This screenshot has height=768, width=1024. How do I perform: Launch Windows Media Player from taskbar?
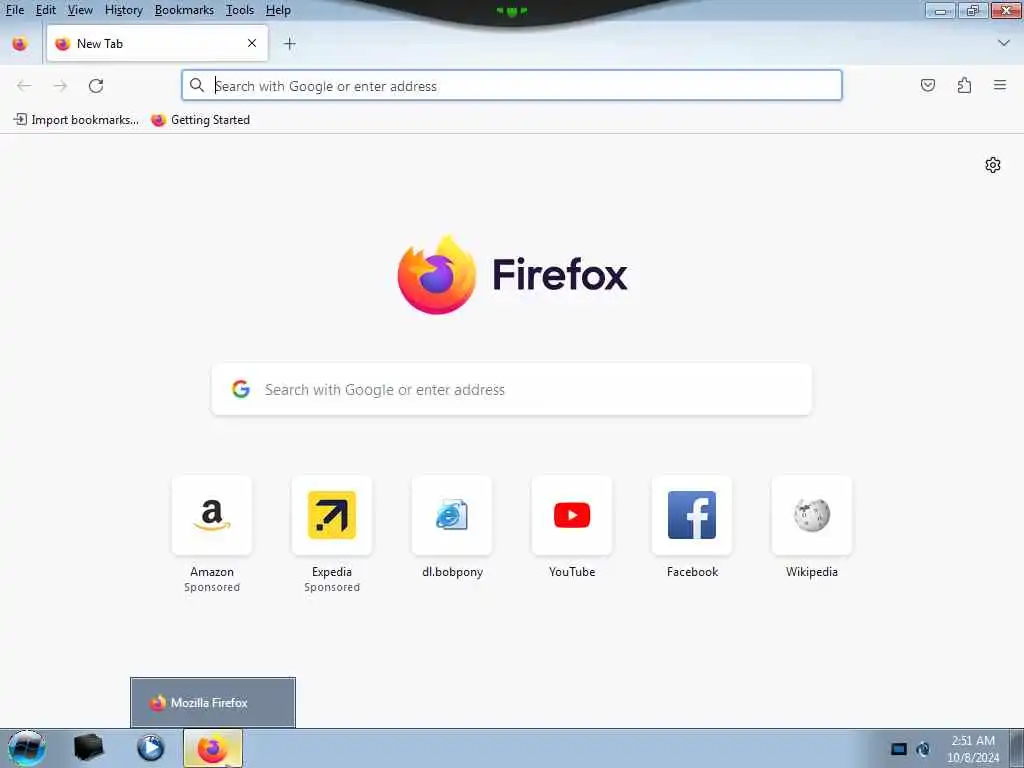pos(151,748)
